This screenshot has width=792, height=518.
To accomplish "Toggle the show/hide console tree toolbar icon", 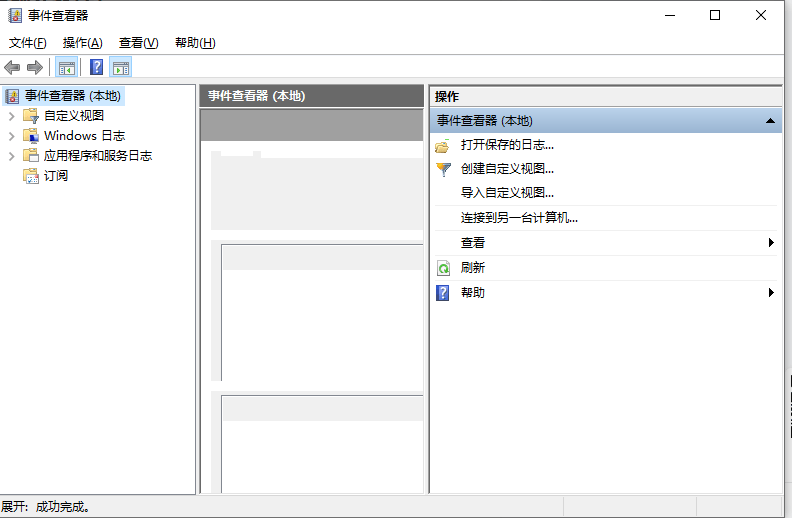I will pyautogui.click(x=67, y=67).
